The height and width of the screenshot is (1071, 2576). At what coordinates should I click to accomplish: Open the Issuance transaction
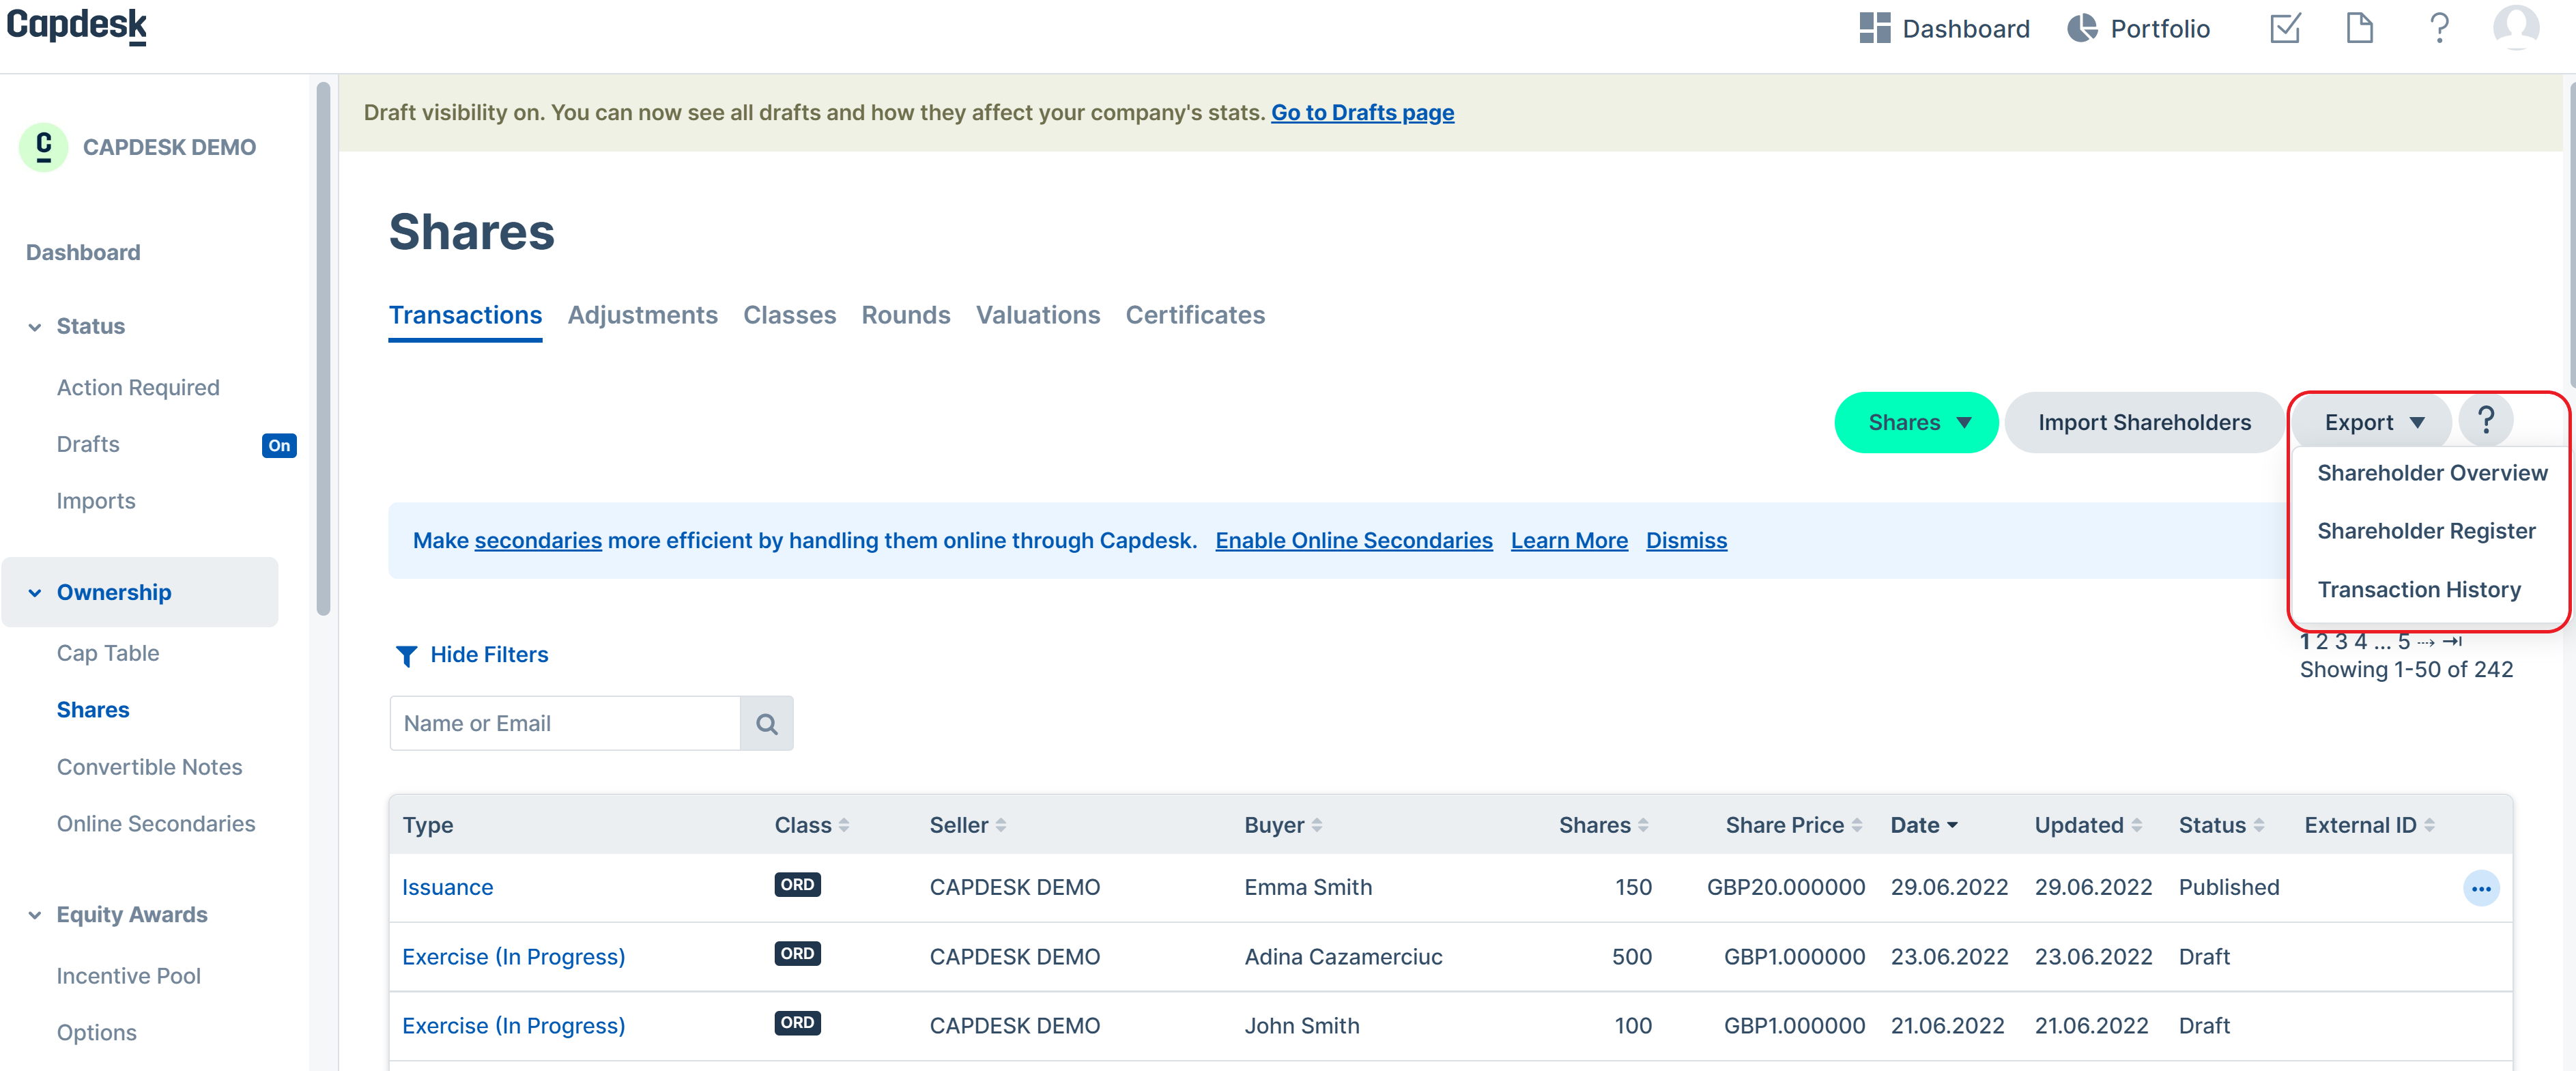447,888
